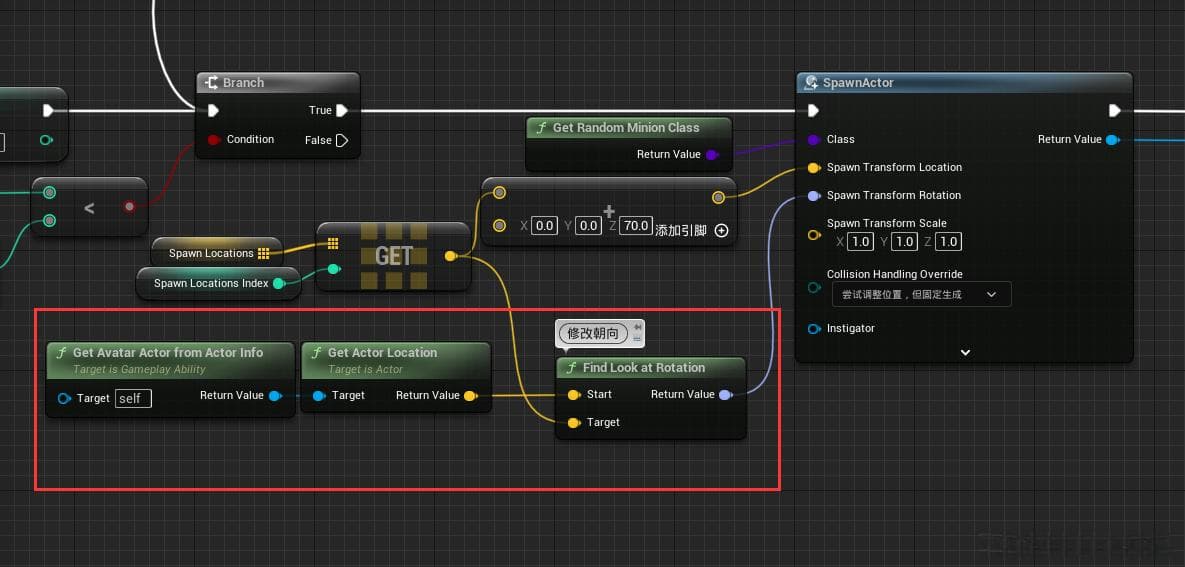Click the less-than node top input pin
The width and height of the screenshot is (1185, 567).
click(49, 192)
